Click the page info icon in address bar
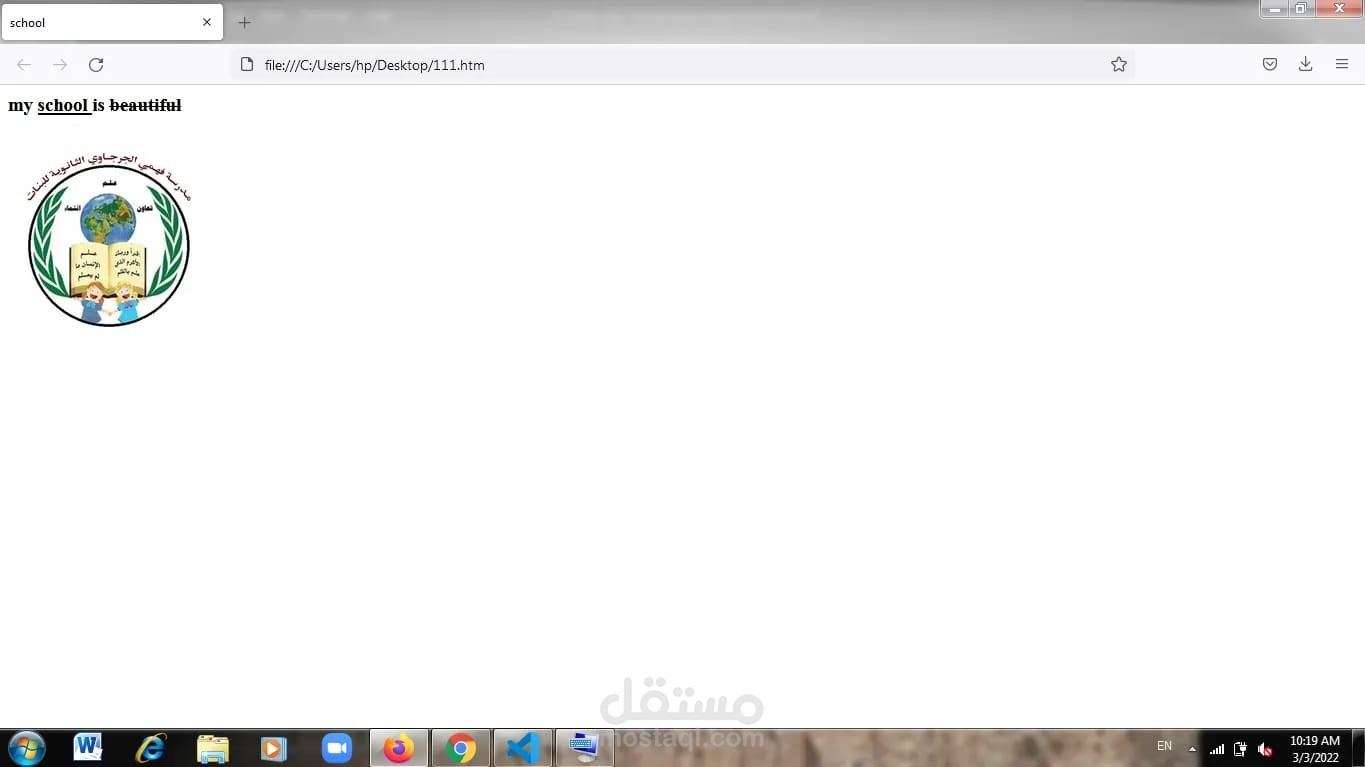This screenshot has height=767, width=1365. [247, 65]
